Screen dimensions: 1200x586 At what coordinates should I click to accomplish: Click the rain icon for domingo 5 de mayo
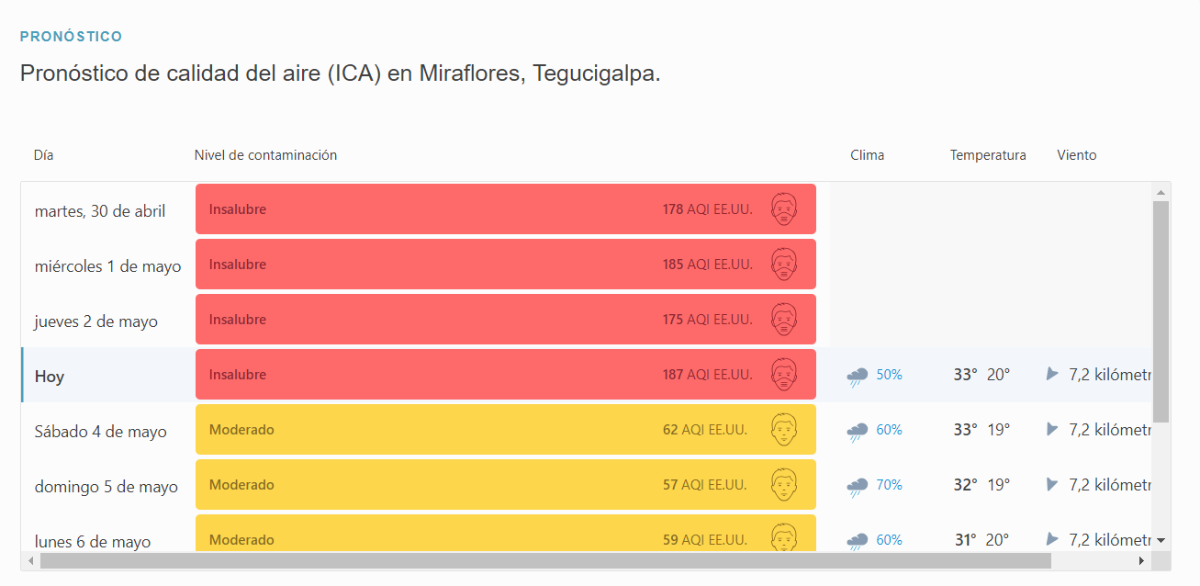coord(857,486)
